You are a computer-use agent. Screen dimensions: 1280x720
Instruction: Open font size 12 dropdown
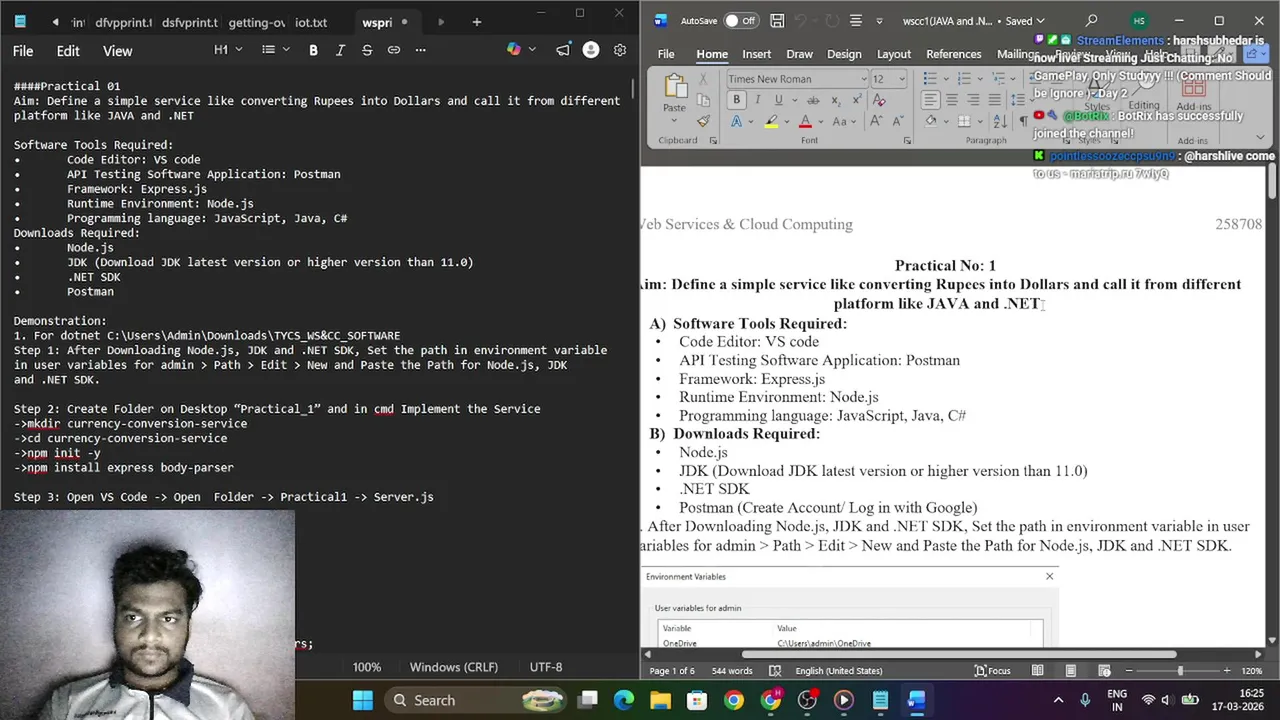(901, 79)
